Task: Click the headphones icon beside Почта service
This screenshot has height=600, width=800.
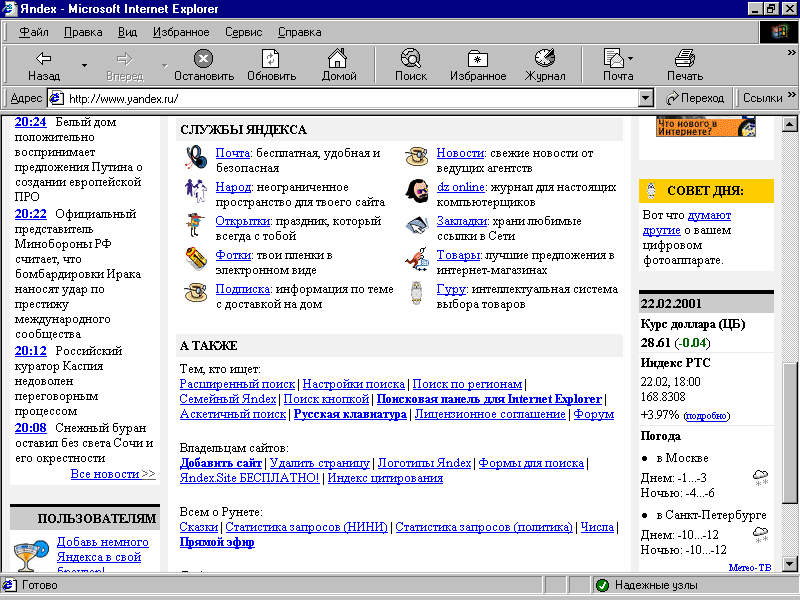Action: tap(196, 157)
